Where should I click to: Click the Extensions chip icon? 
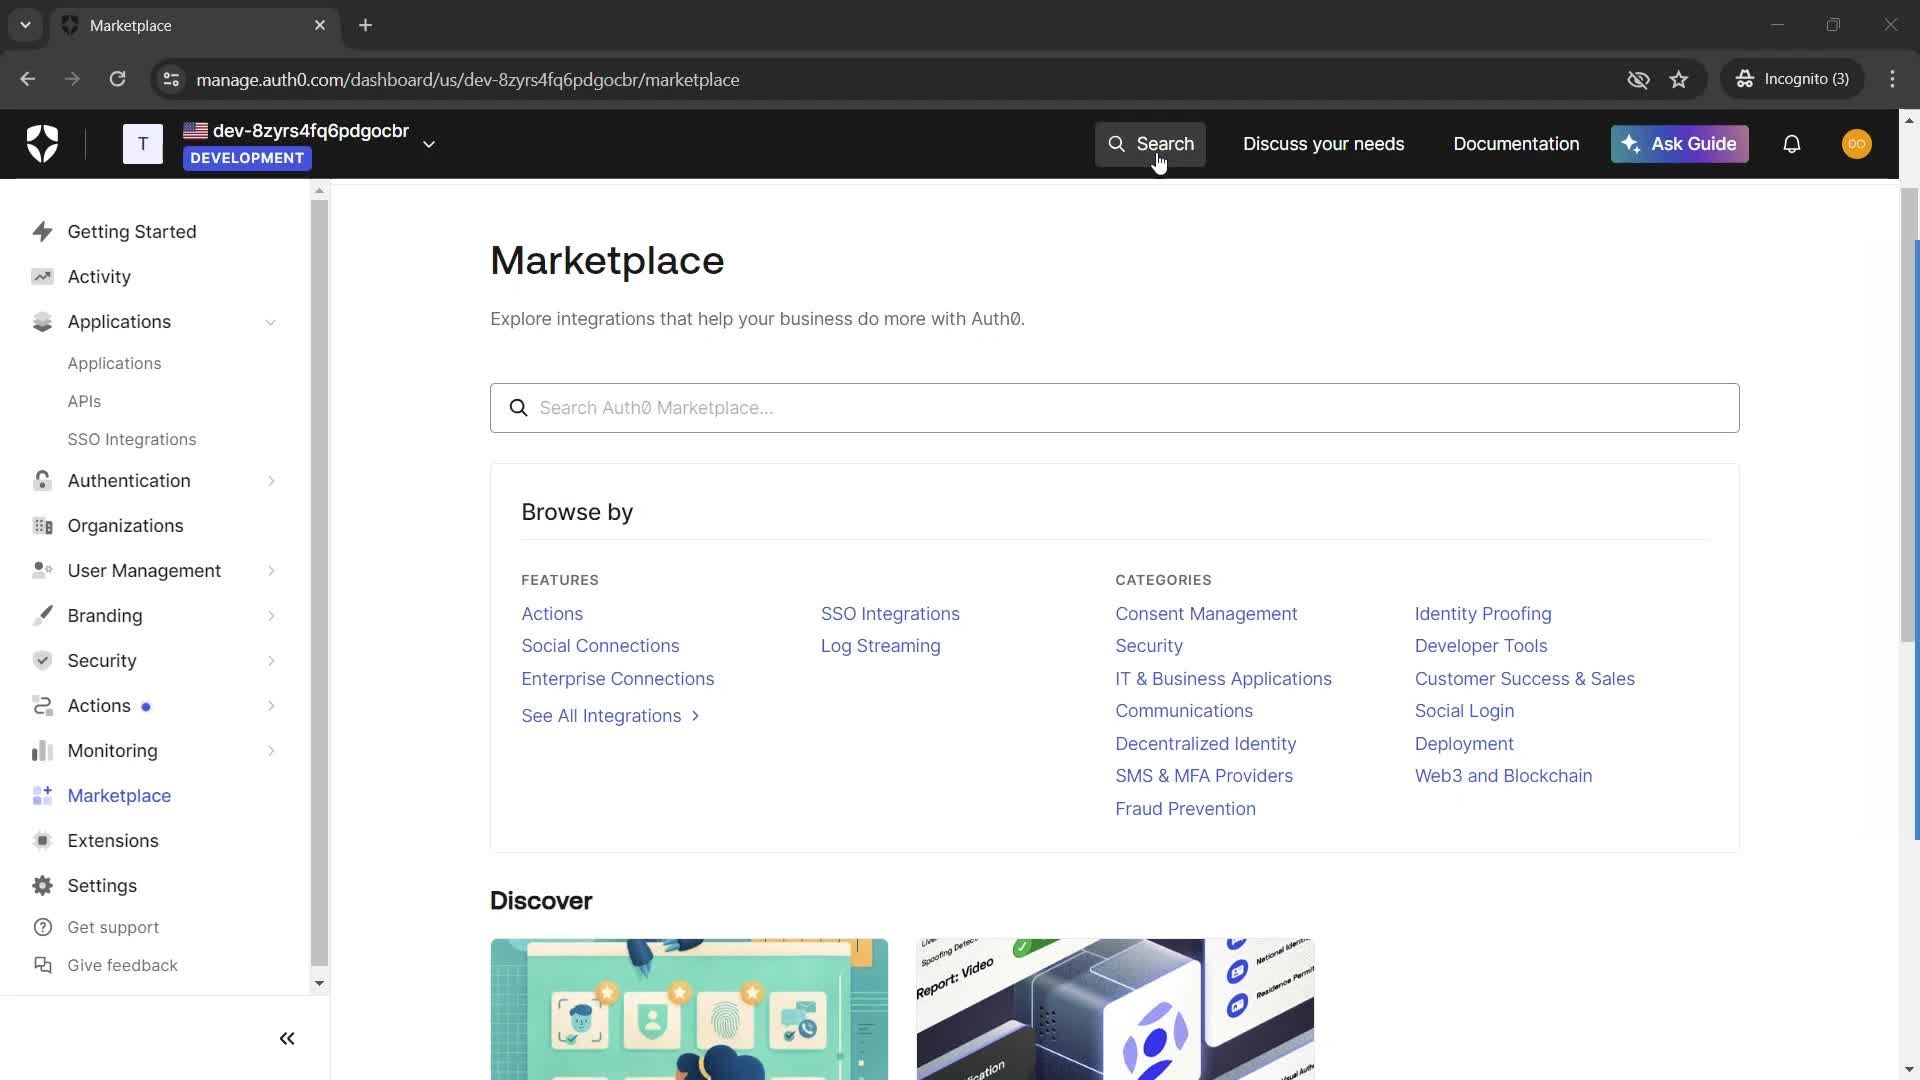click(x=42, y=841)
